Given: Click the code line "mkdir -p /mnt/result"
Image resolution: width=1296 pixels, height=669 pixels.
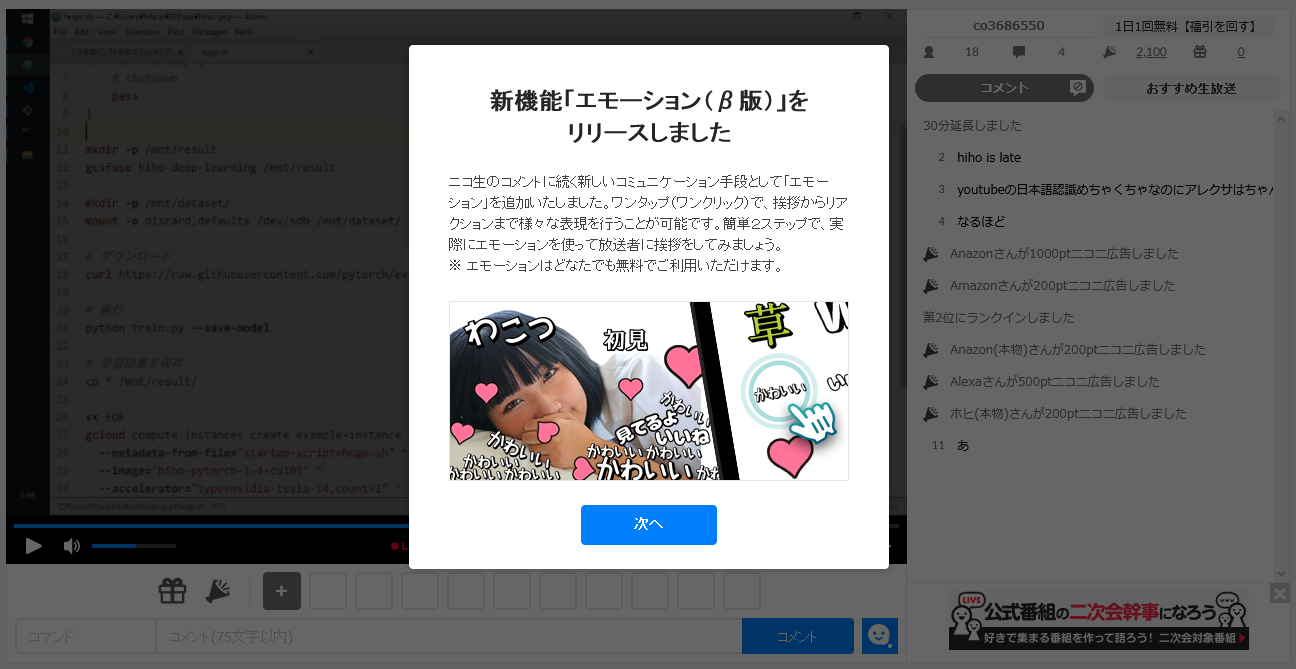Looking at the screenshot, I should click(151, 150).
